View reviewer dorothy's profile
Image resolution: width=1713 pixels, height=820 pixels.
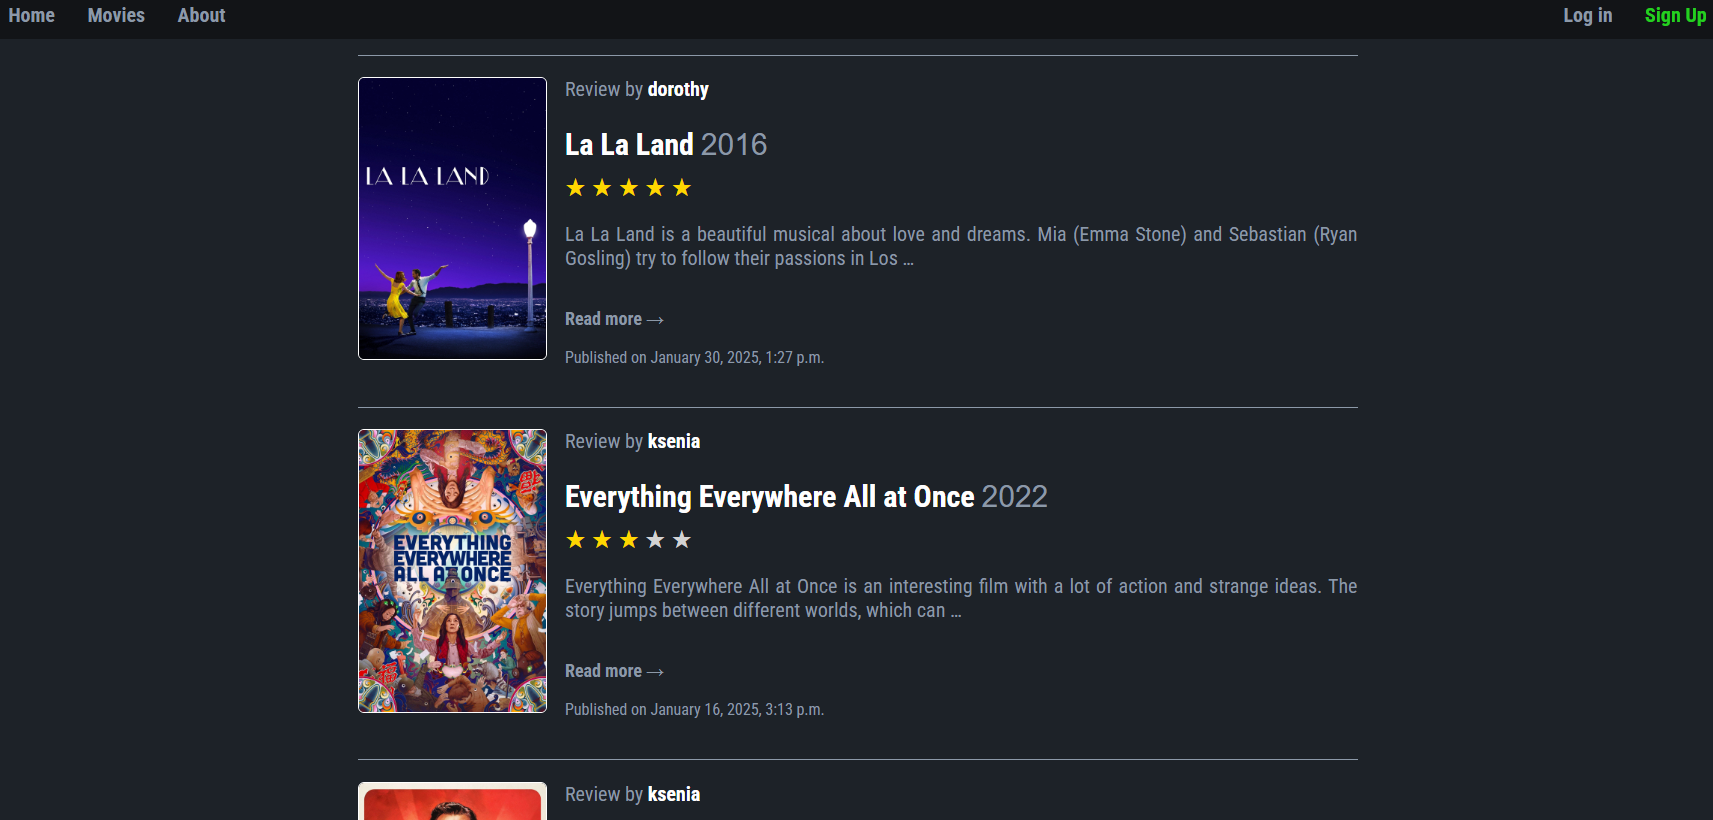pyautogui.click(x=678, y=90)
